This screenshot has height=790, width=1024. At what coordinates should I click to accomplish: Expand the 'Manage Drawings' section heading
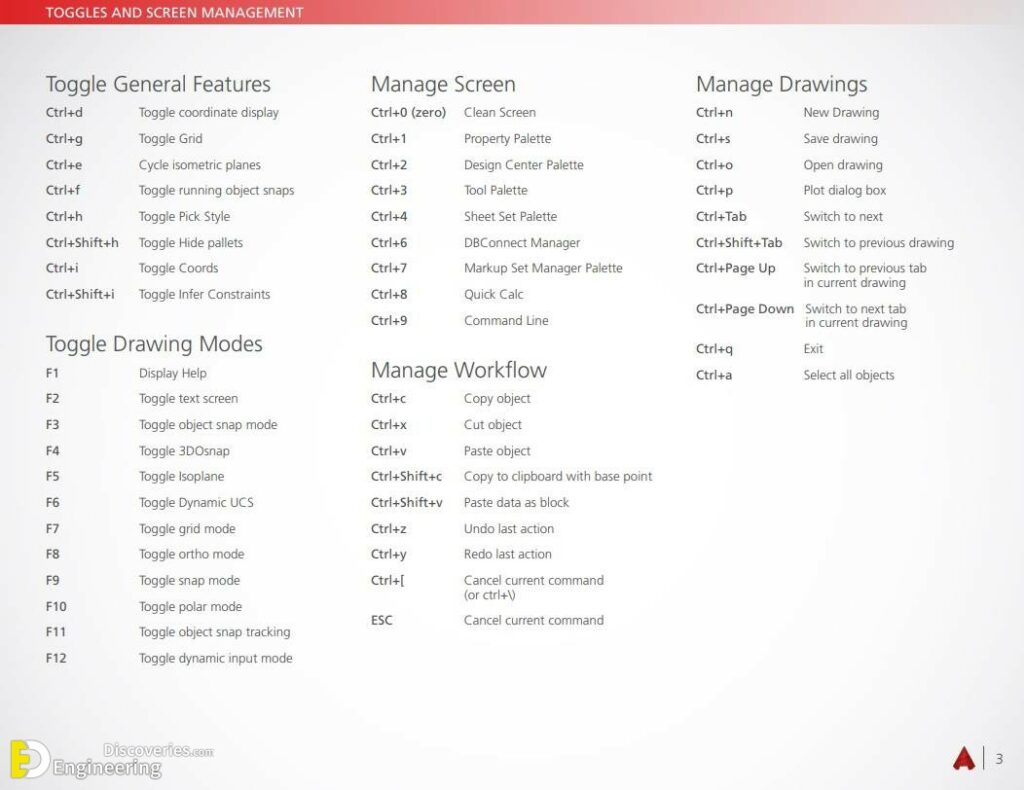pos(783,84)
